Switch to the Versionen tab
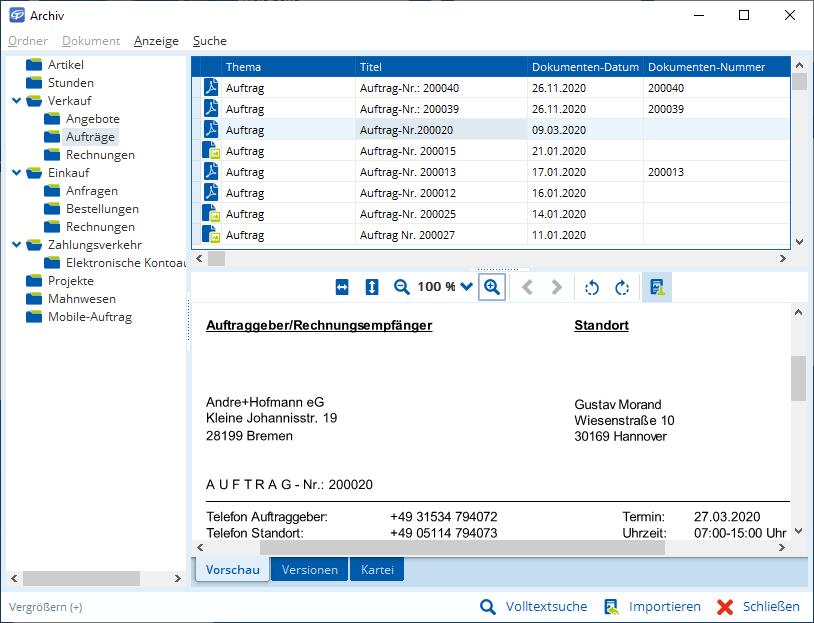Viewport: 814px width, 623px height. 310,570
